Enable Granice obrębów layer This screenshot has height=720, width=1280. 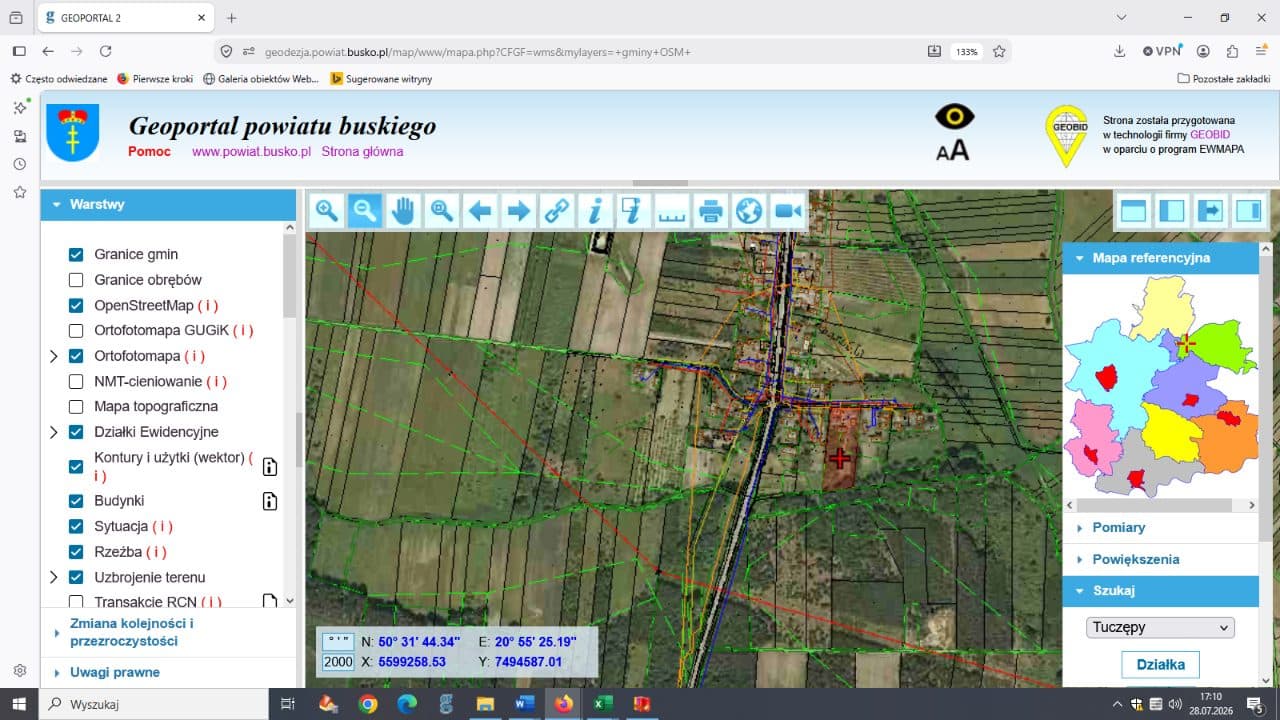[x=76, y=280]
